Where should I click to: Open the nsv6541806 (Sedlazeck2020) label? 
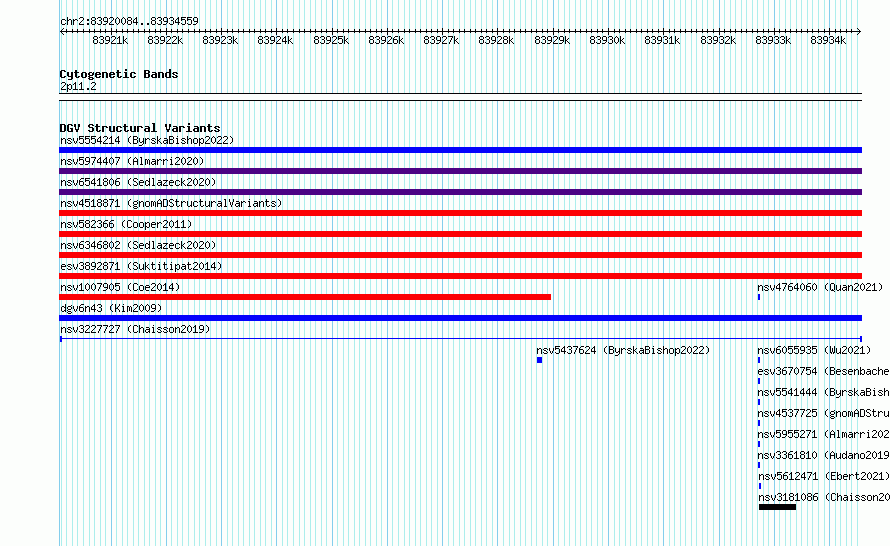tap(138, 182)
